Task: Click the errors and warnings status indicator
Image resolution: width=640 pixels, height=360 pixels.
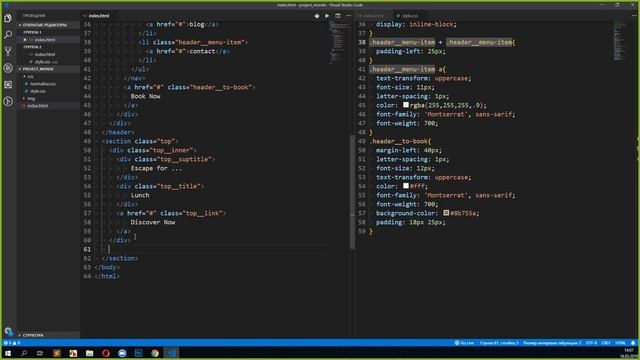Action: 12,343
